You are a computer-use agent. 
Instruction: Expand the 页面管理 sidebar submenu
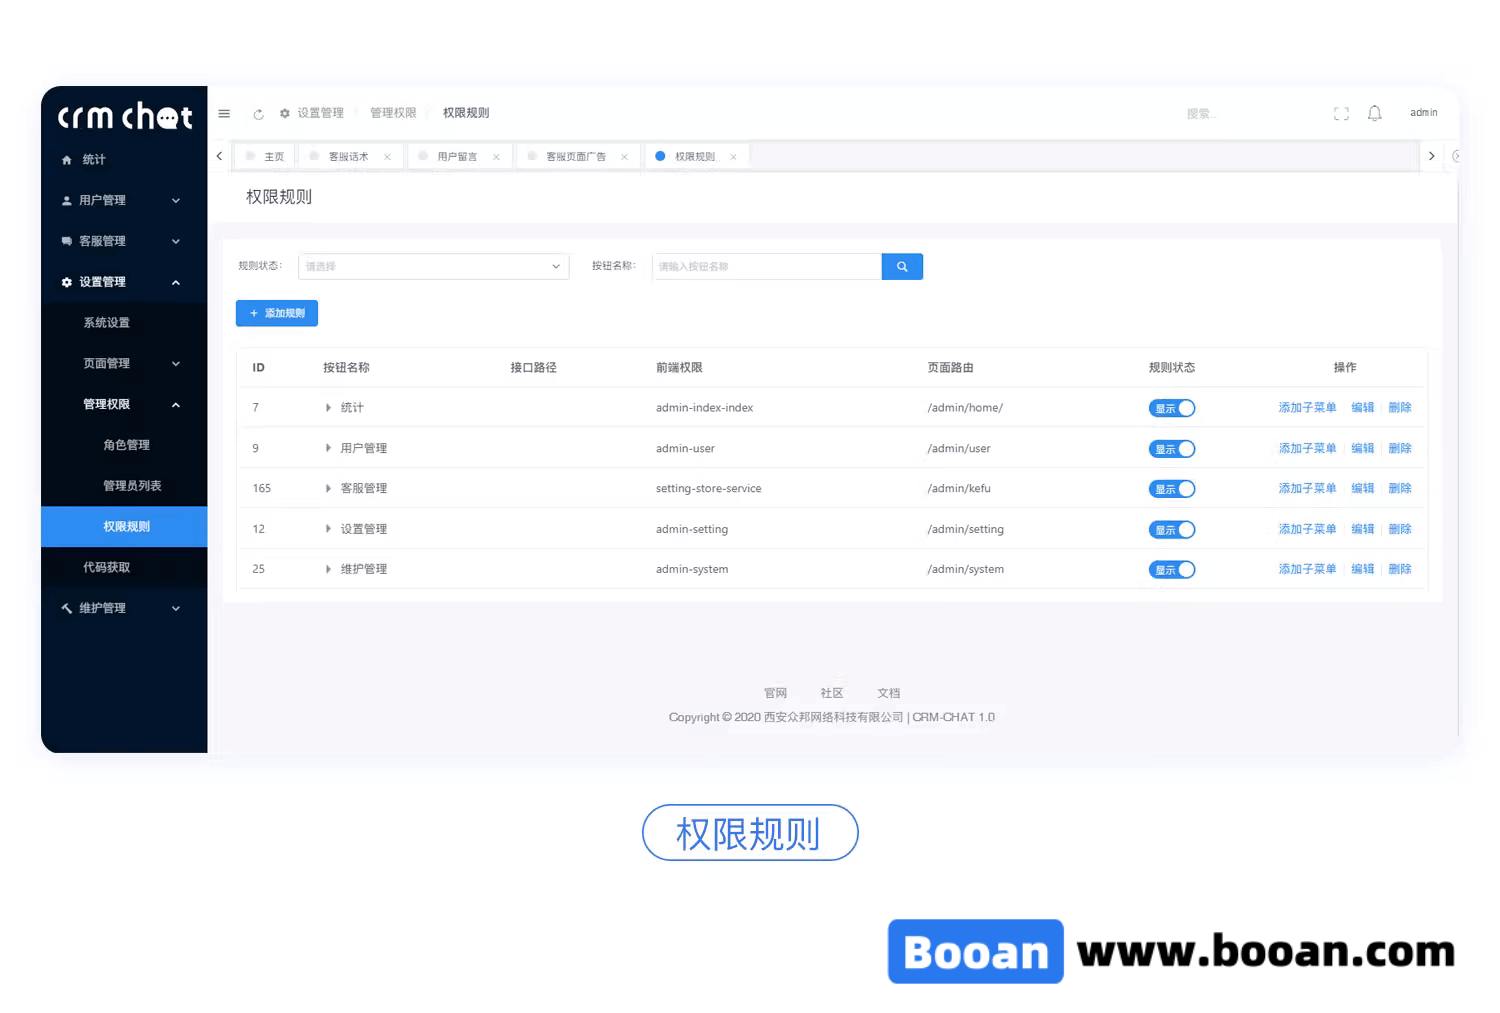coord(107,363)
